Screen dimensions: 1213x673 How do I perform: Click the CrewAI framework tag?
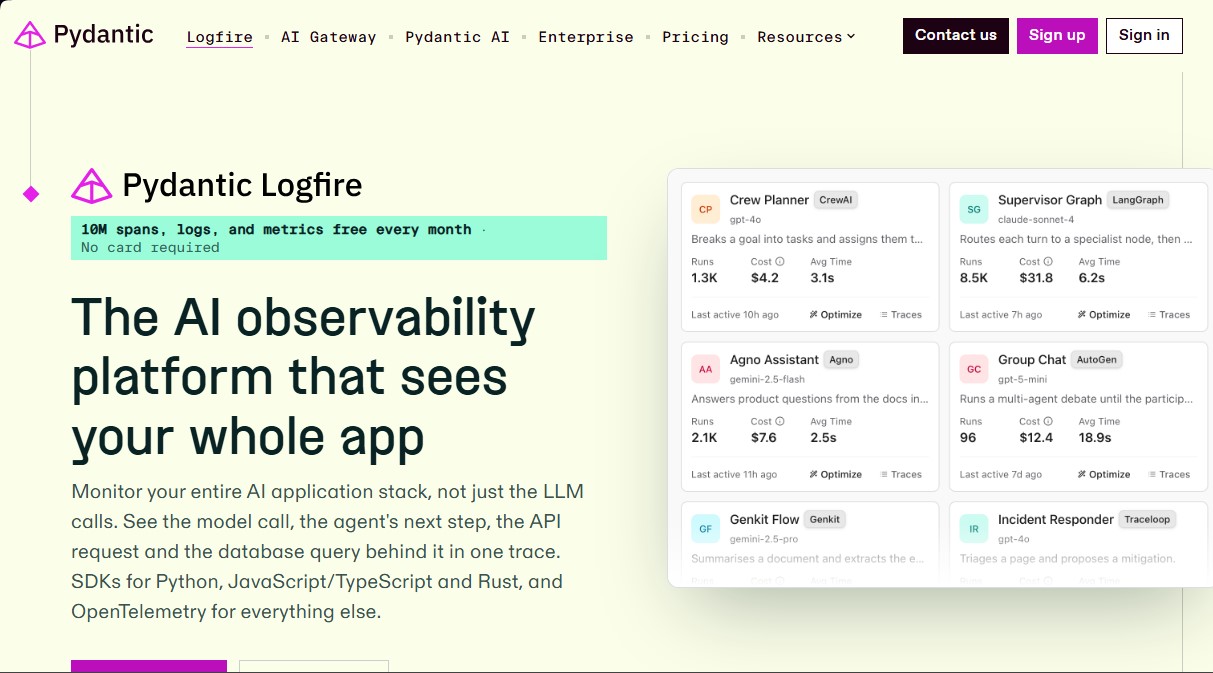[x=836, y=200]
